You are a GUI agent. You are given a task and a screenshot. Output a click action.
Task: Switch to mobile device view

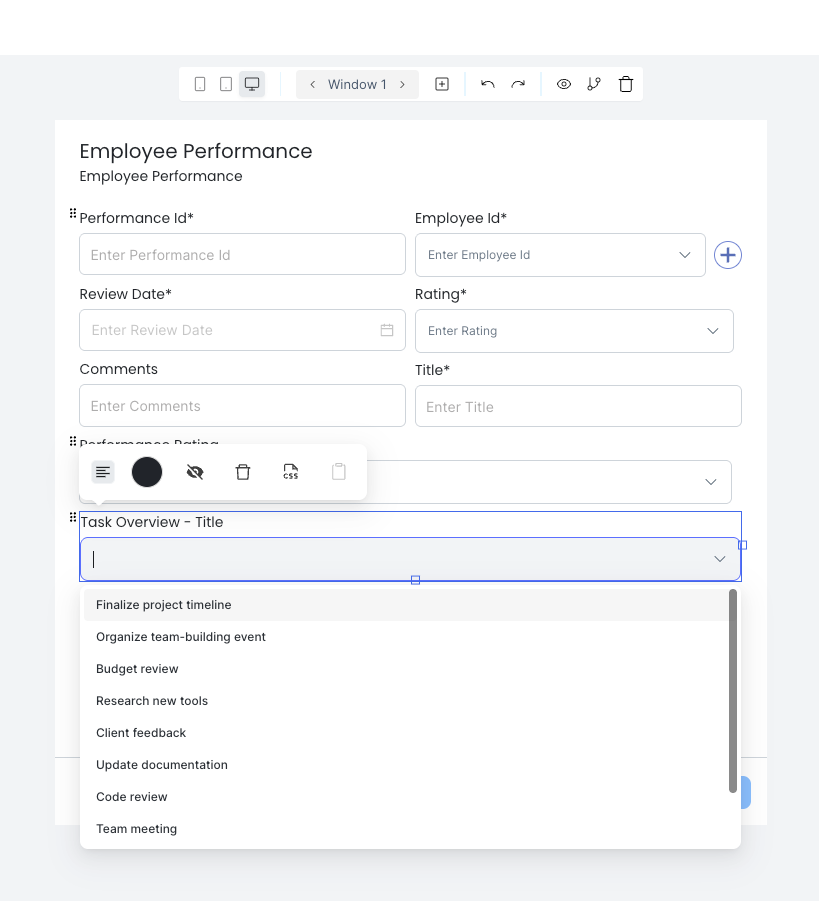click(x=200, y=84)
